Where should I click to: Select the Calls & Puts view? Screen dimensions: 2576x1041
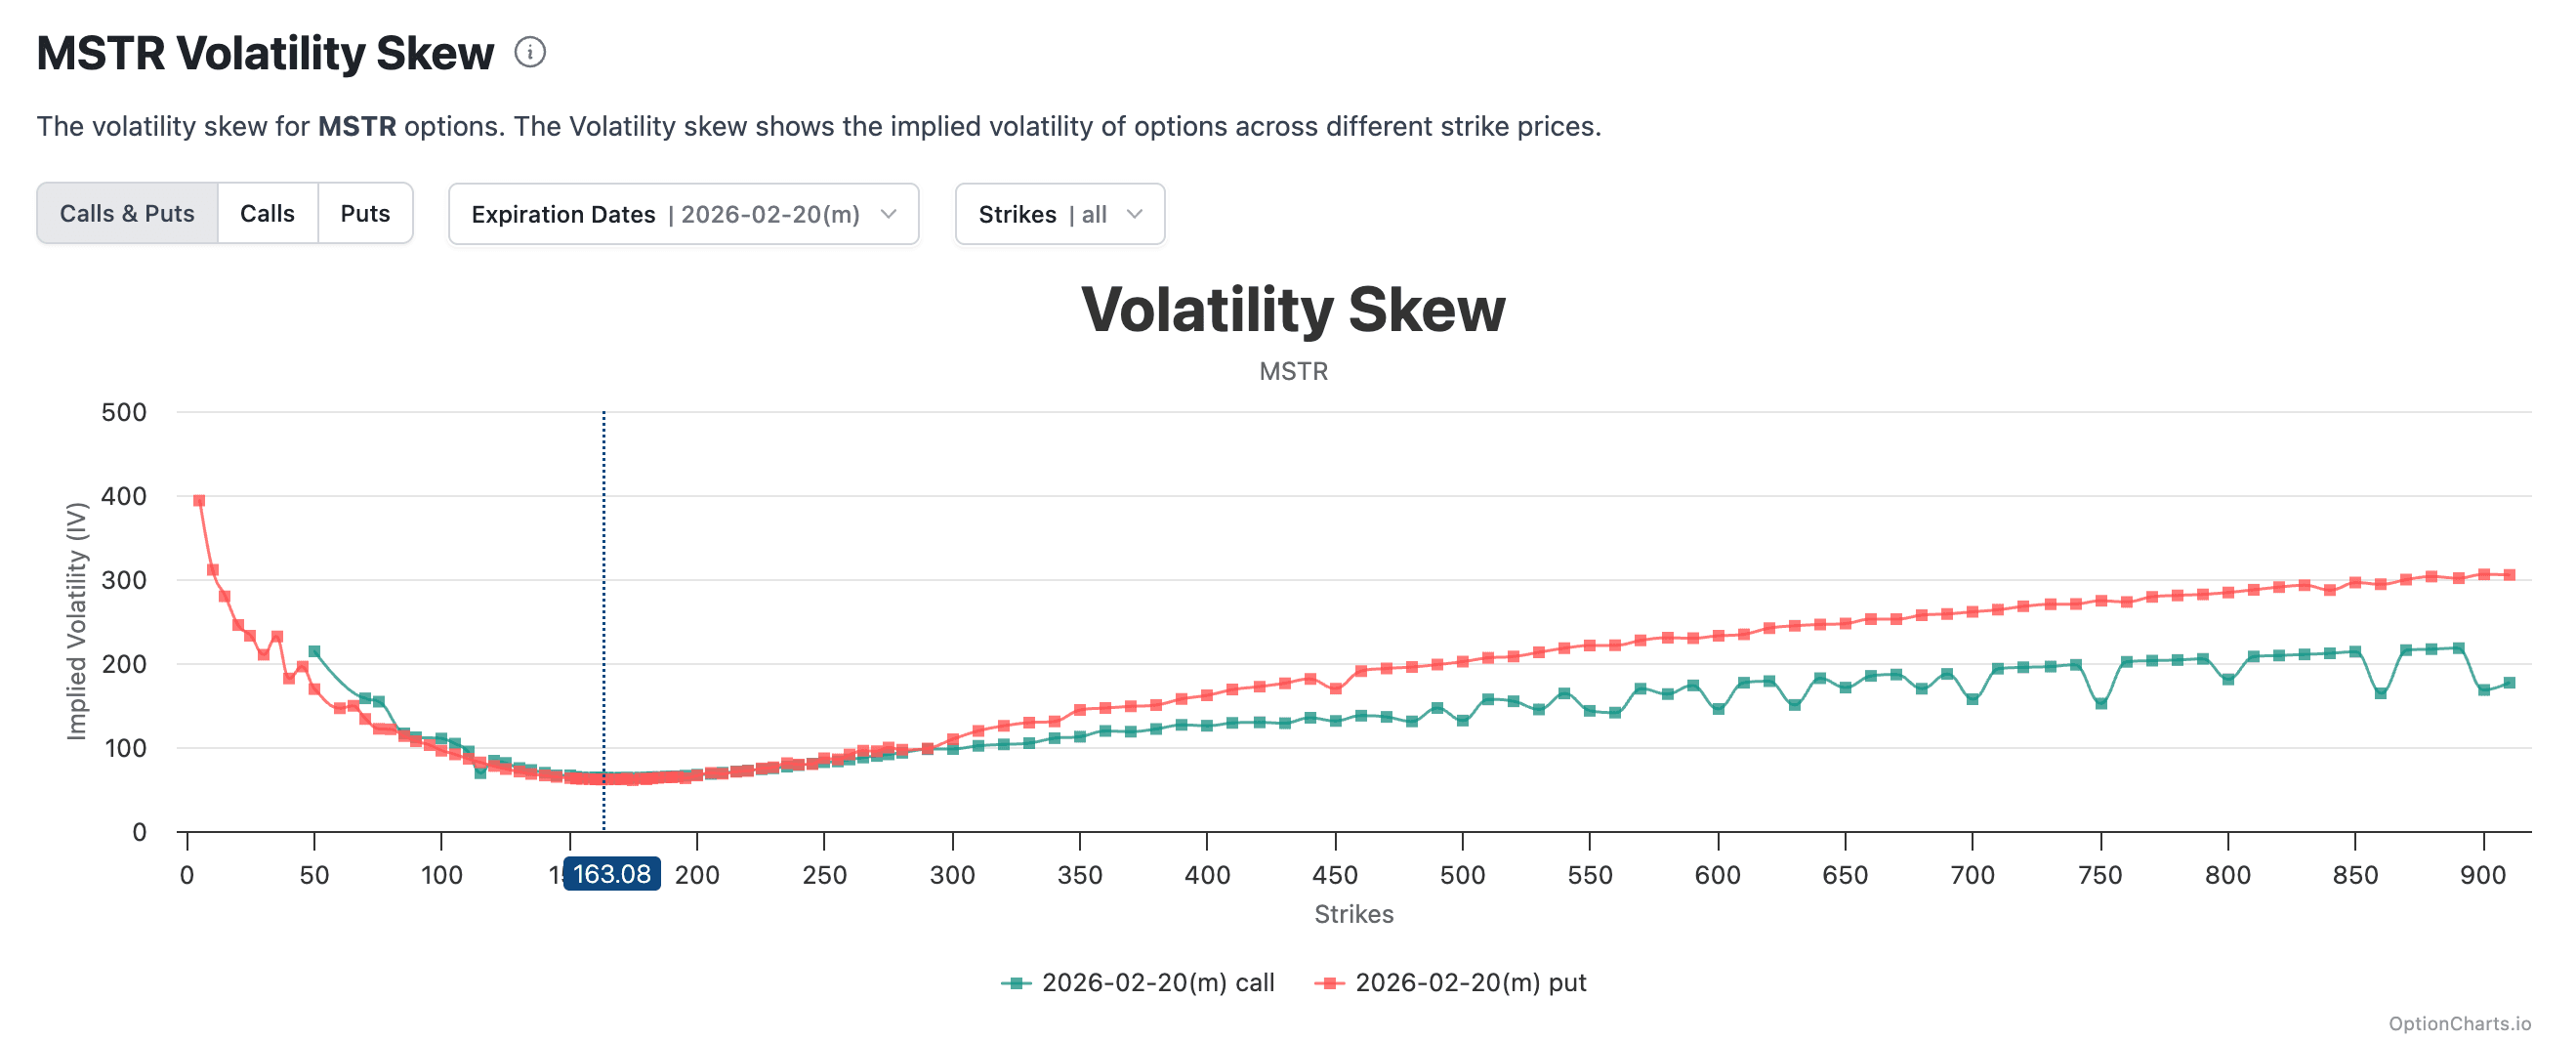[127, 213]
